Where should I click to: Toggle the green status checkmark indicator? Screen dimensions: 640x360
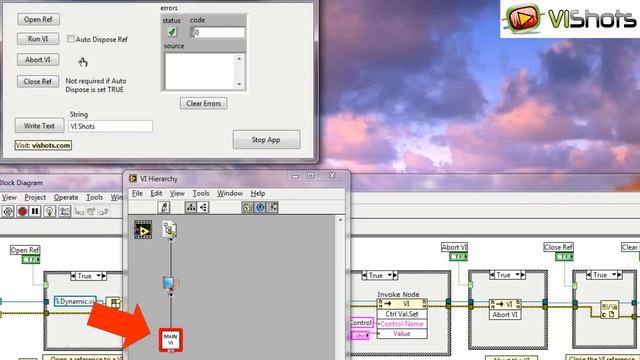(172, 31)
